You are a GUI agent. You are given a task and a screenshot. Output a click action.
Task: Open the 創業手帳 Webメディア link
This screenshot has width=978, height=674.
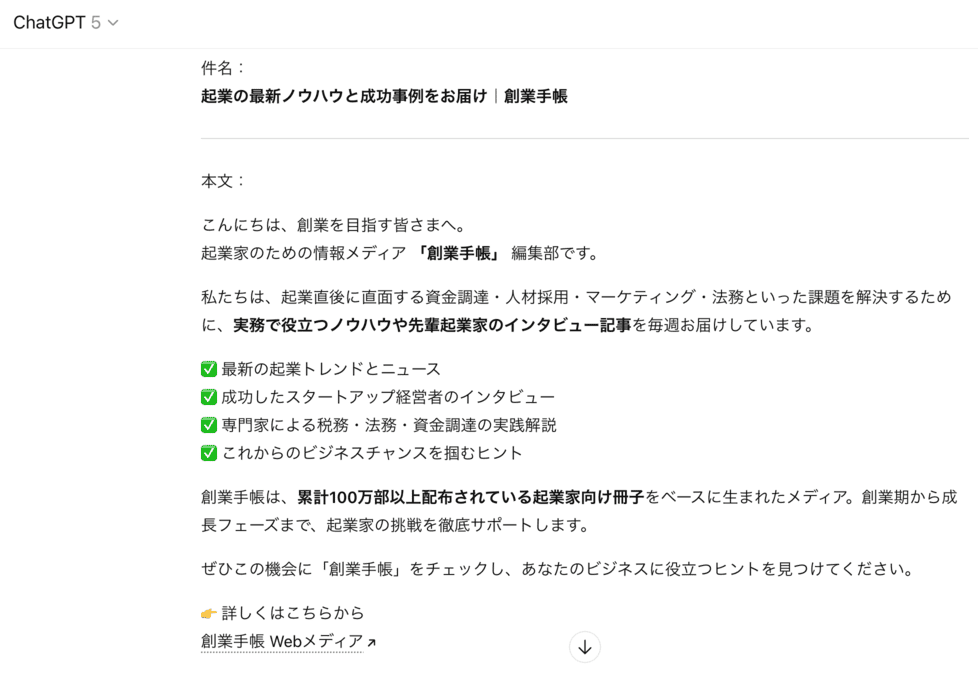282,642
